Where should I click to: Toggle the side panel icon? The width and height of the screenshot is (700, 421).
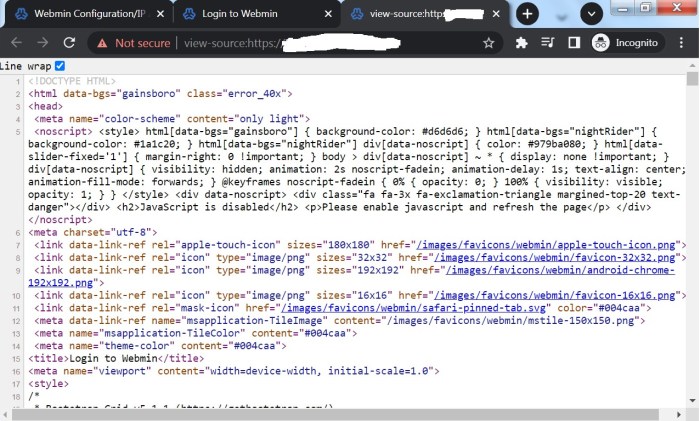[x=574, y=43]
